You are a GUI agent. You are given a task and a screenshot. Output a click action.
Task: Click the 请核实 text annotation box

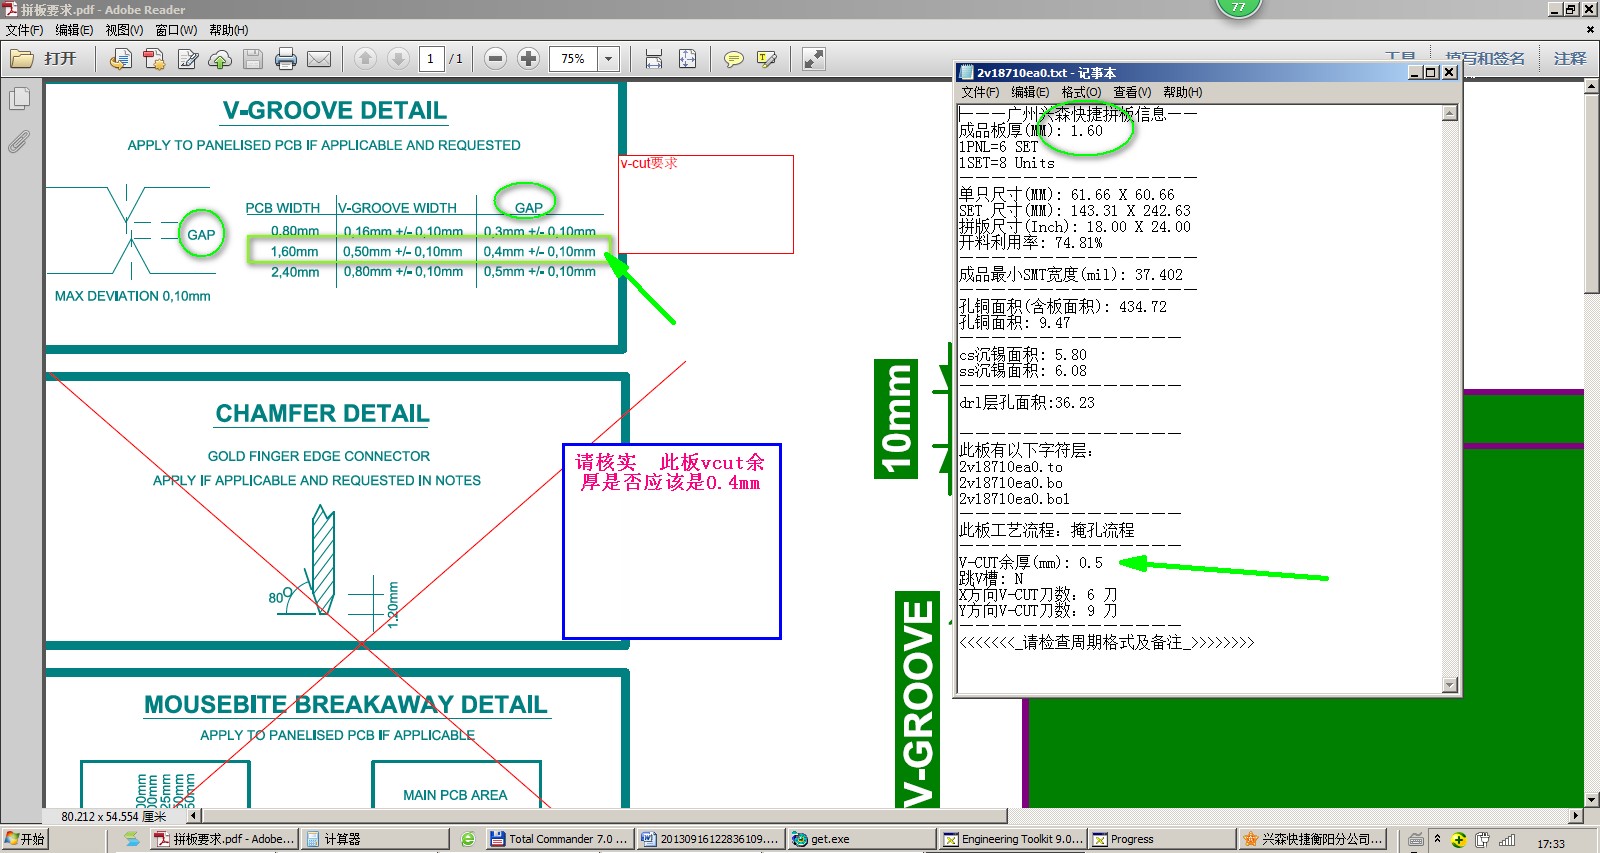coord(672,541)
